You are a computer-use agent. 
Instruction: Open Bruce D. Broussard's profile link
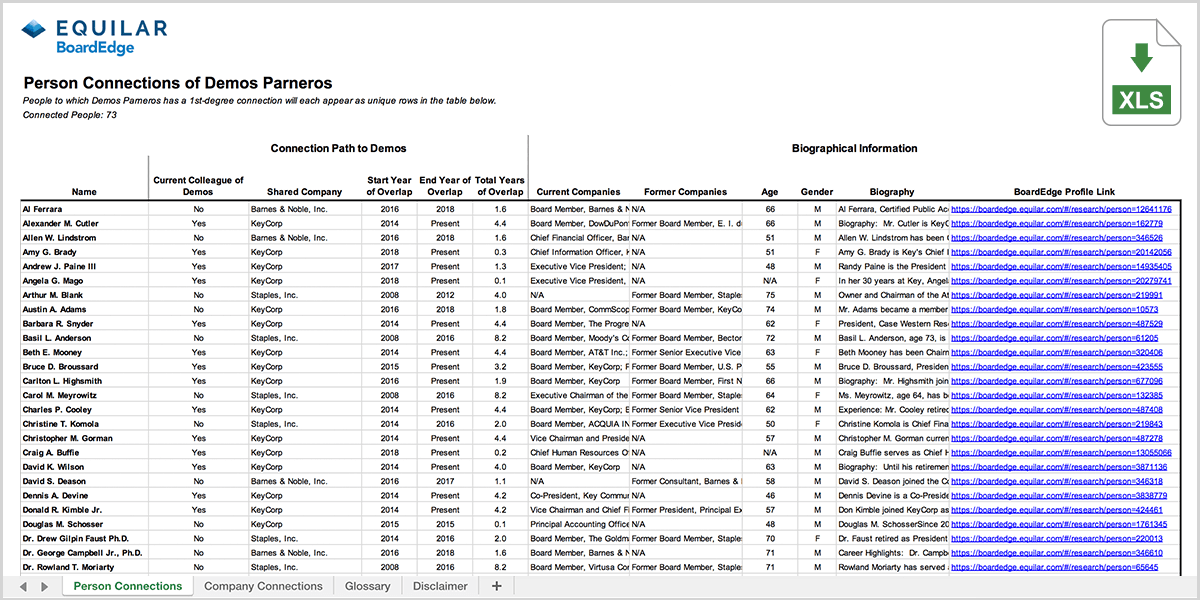pyautogui.click(x=1057, y=367)
